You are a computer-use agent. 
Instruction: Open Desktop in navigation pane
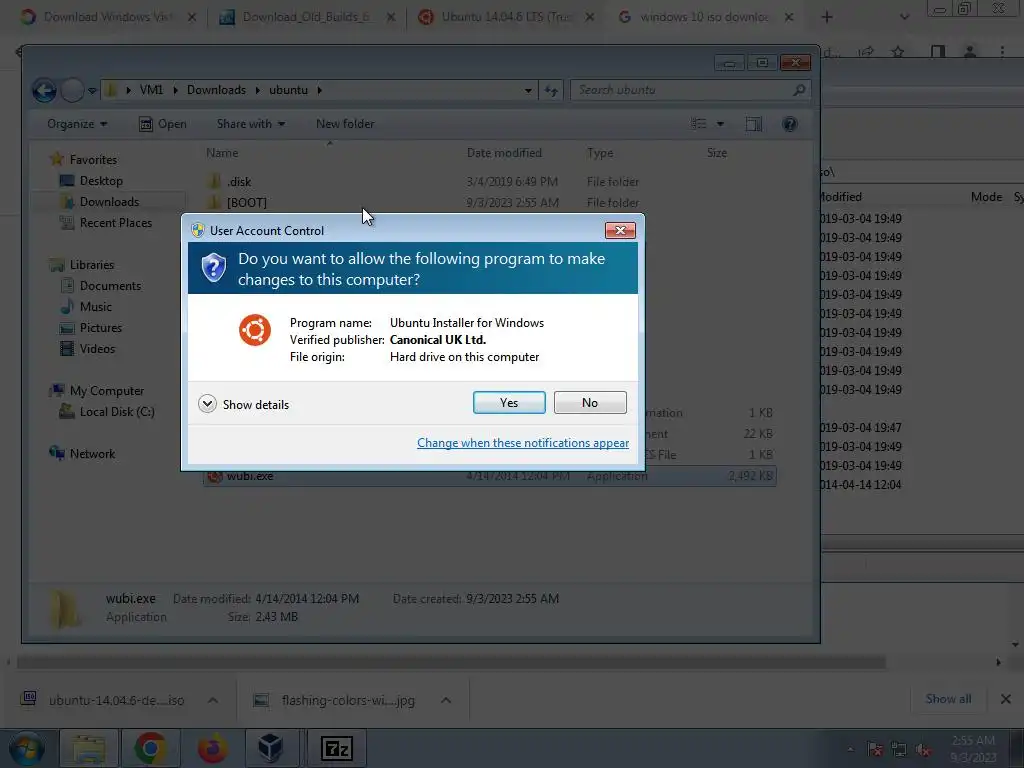(x=91, y=181)
